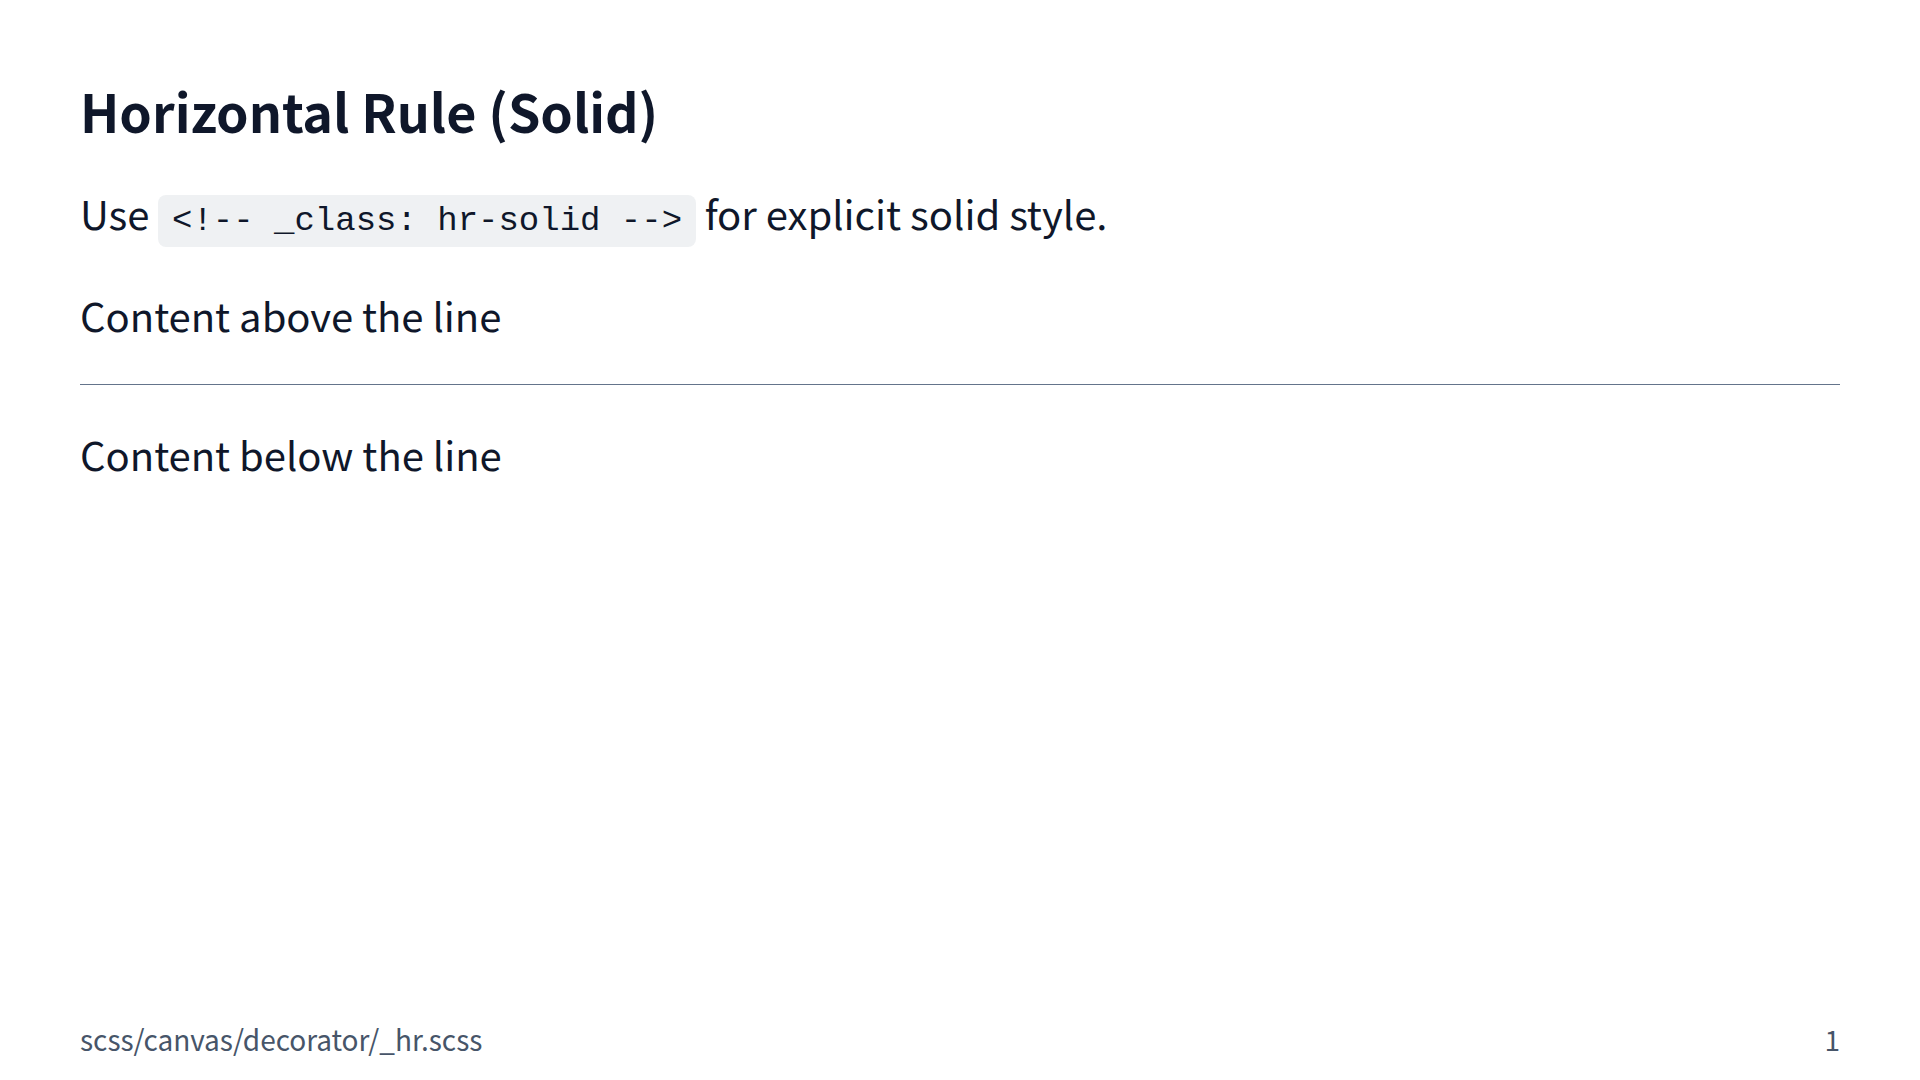Click '_hr.scss' at the end of the footer
Image resolution: width=1920 pixels, height=1080 pixels.
coord(431,1041)
